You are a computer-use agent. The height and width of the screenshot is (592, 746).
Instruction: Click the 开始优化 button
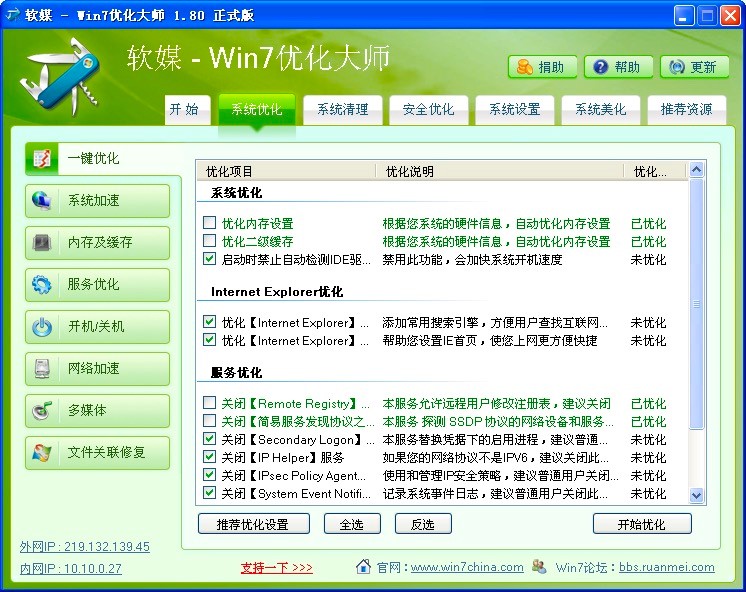642,524
